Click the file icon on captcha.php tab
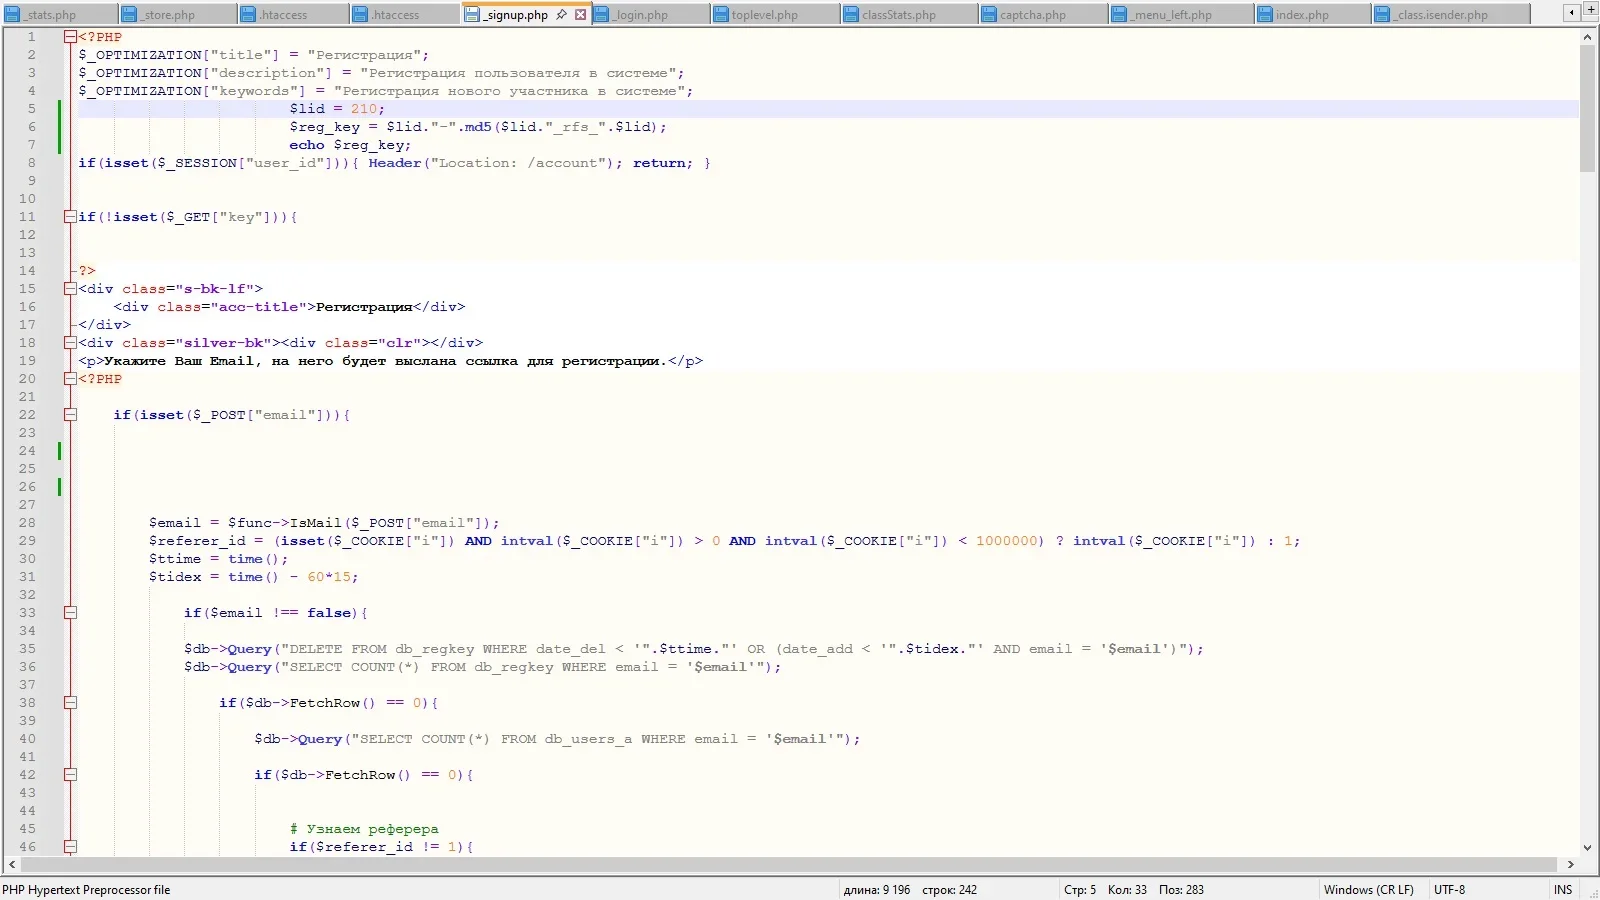Screen dimensions: 1600x900 988,15
